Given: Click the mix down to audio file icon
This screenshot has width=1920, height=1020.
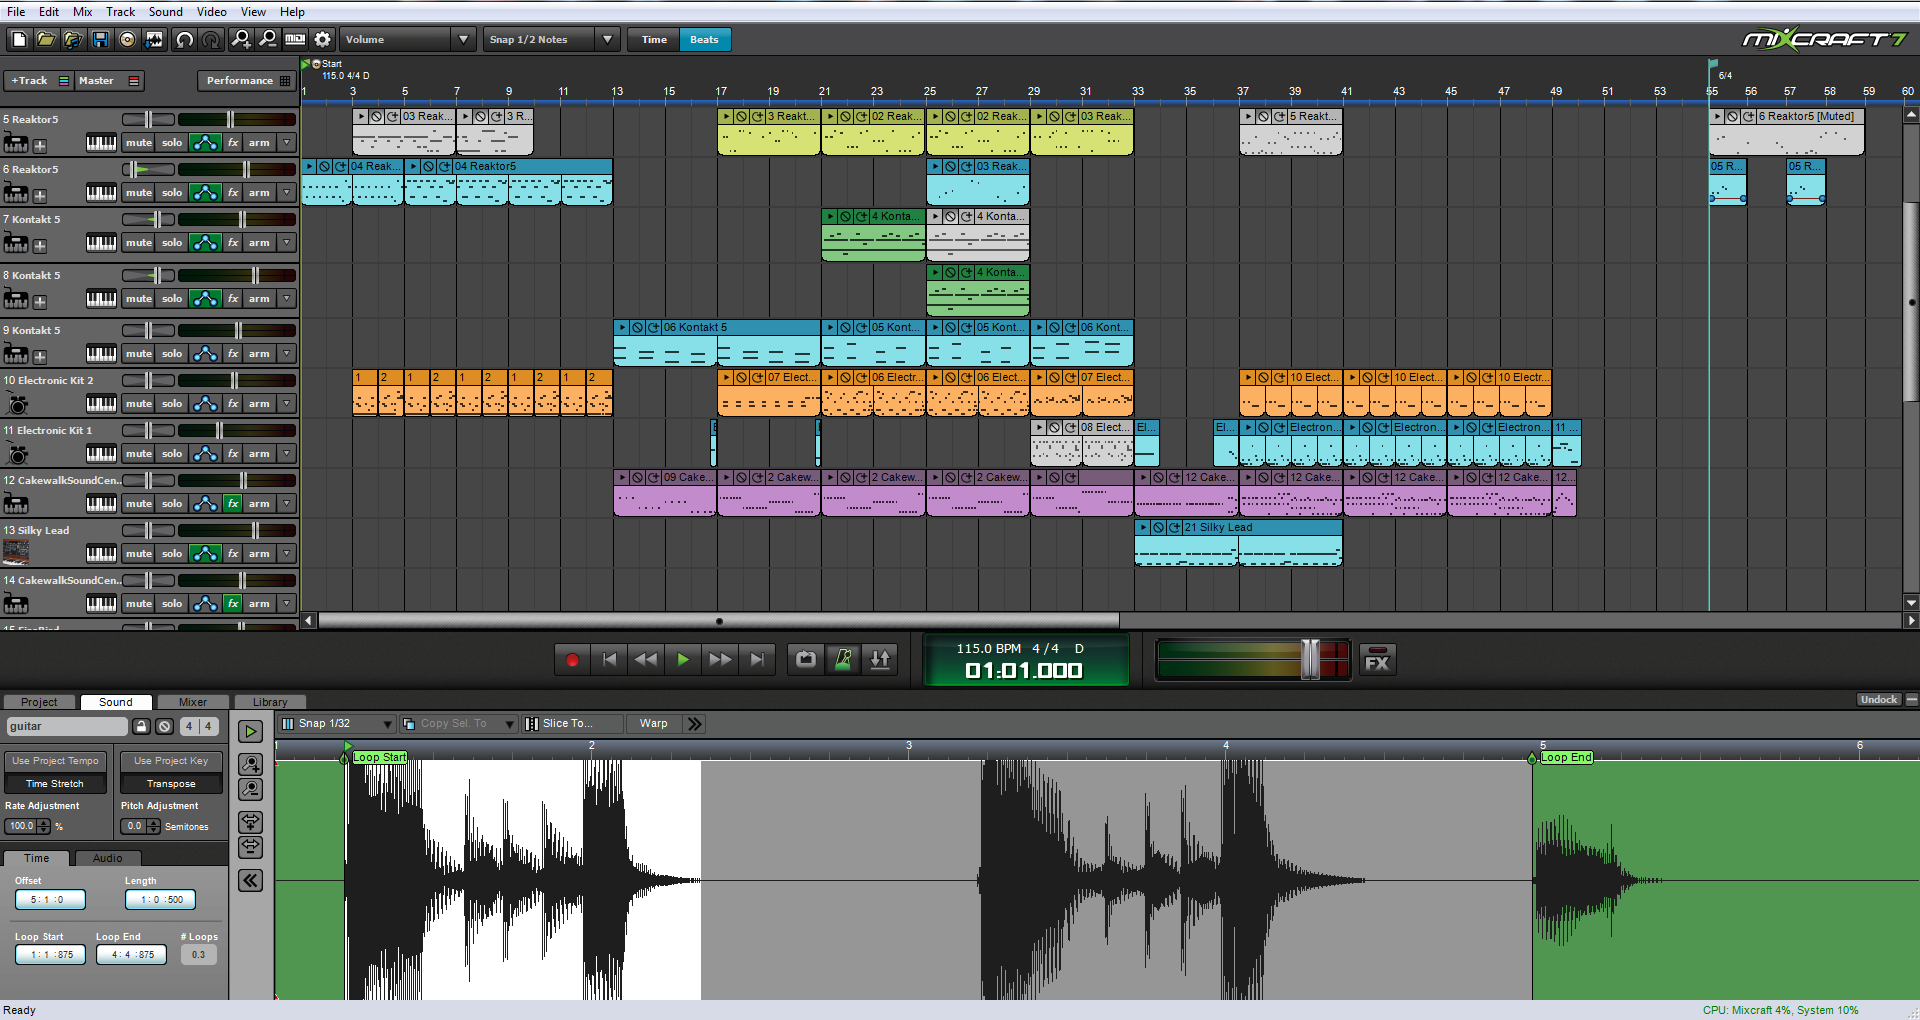Looking at the screenshot, I should (x=154, y=39).
